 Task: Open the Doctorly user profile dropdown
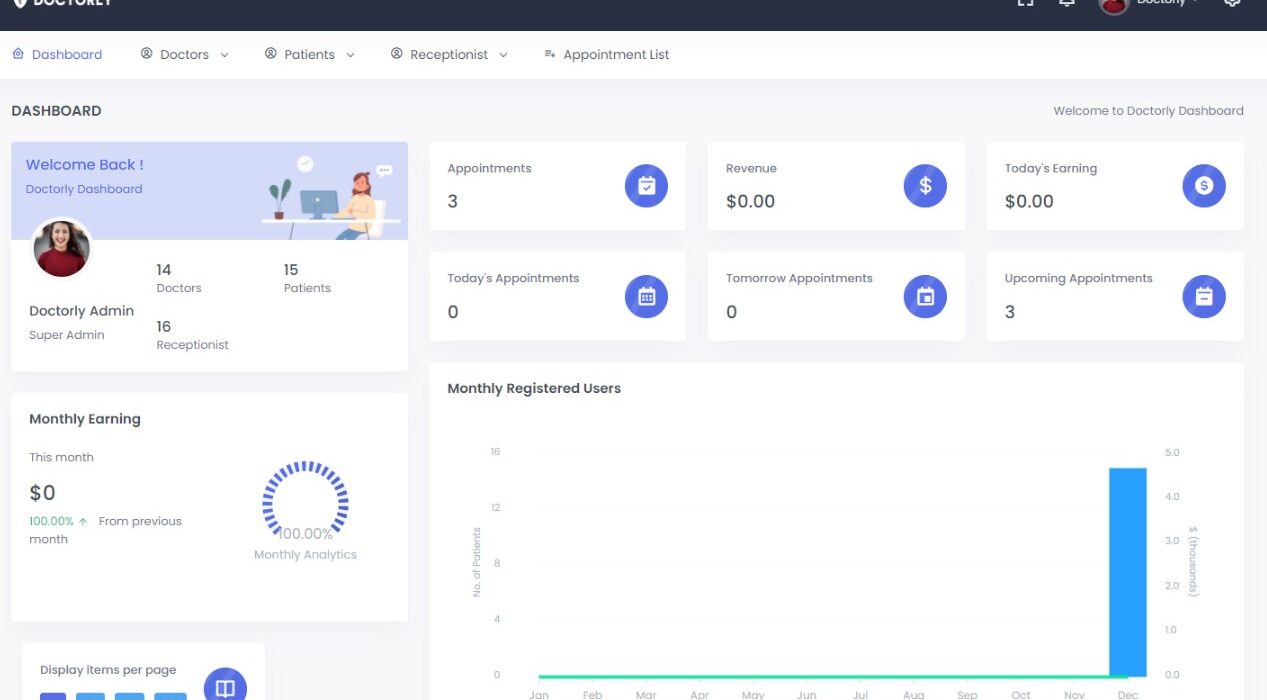point(1150,4)
